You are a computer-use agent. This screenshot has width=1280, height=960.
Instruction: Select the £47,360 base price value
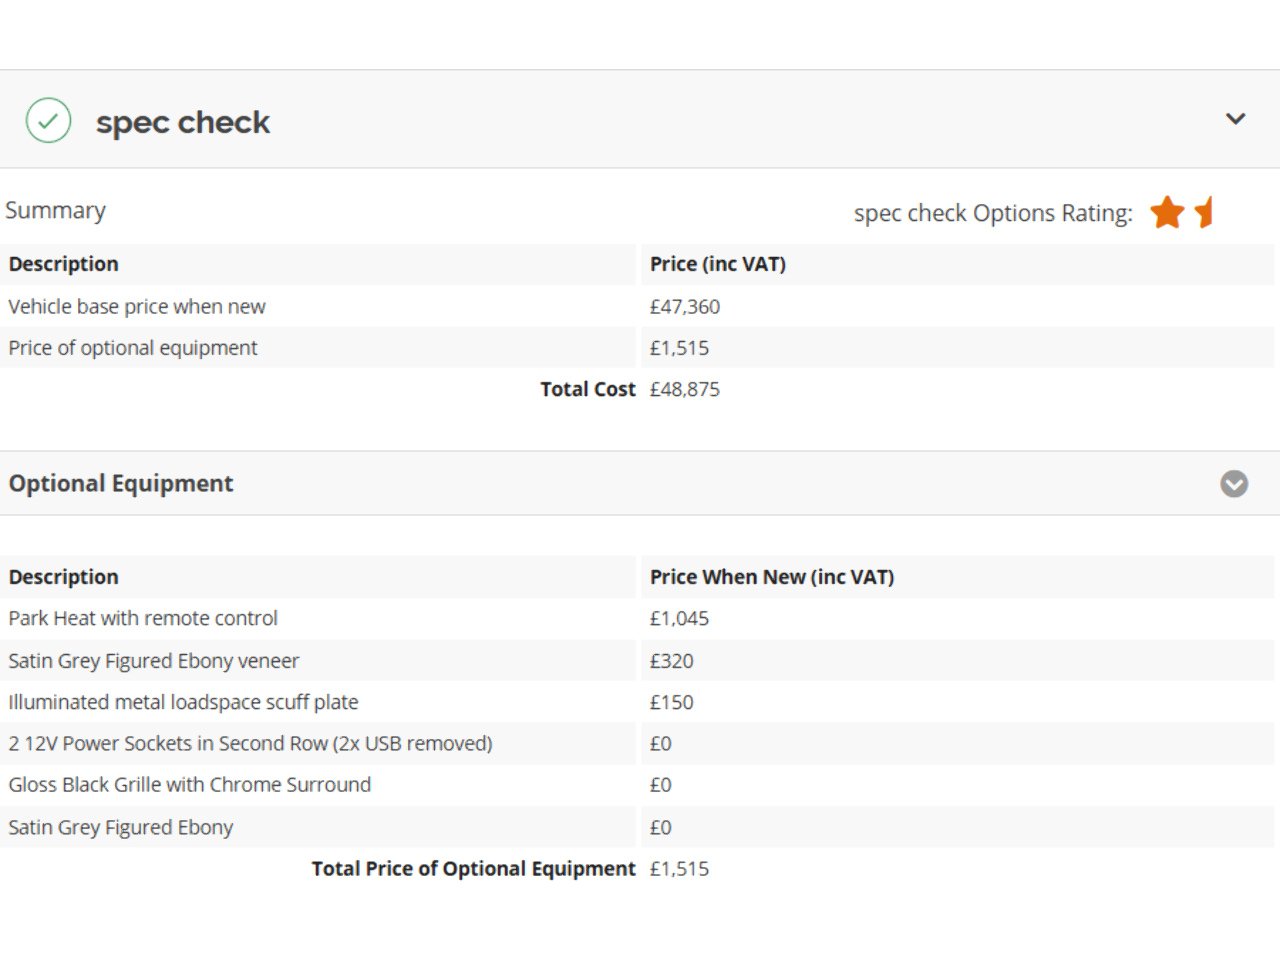(x=685, y=307)
